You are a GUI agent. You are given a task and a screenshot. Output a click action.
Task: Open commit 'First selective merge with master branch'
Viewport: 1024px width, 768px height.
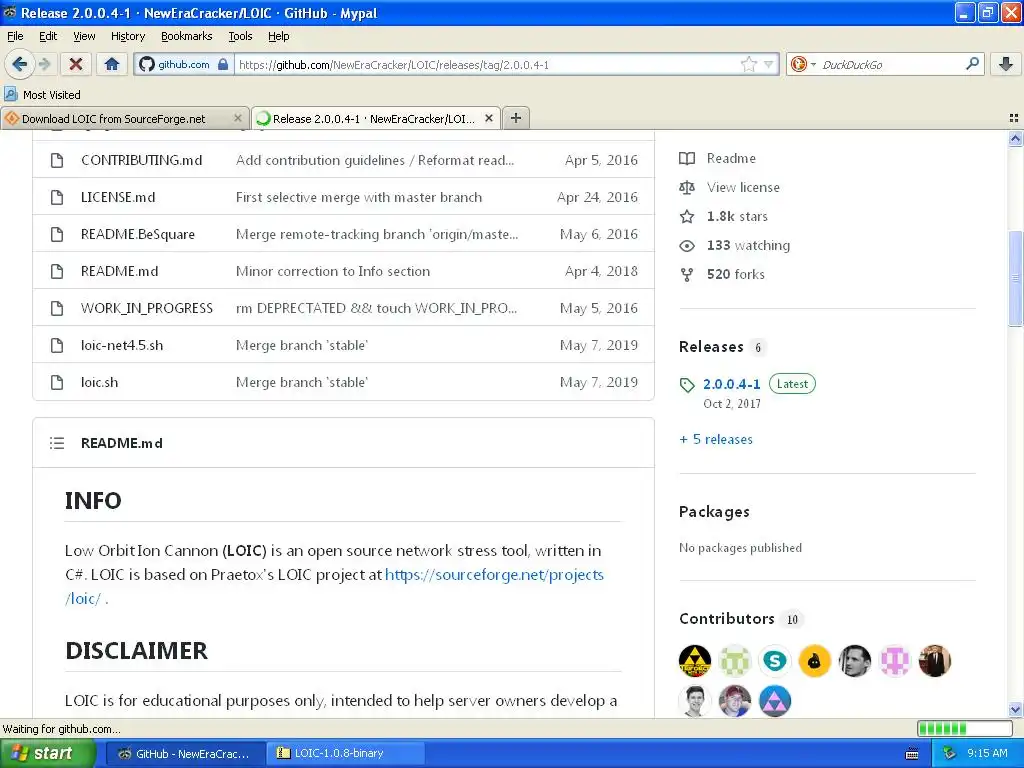[359, 197]
